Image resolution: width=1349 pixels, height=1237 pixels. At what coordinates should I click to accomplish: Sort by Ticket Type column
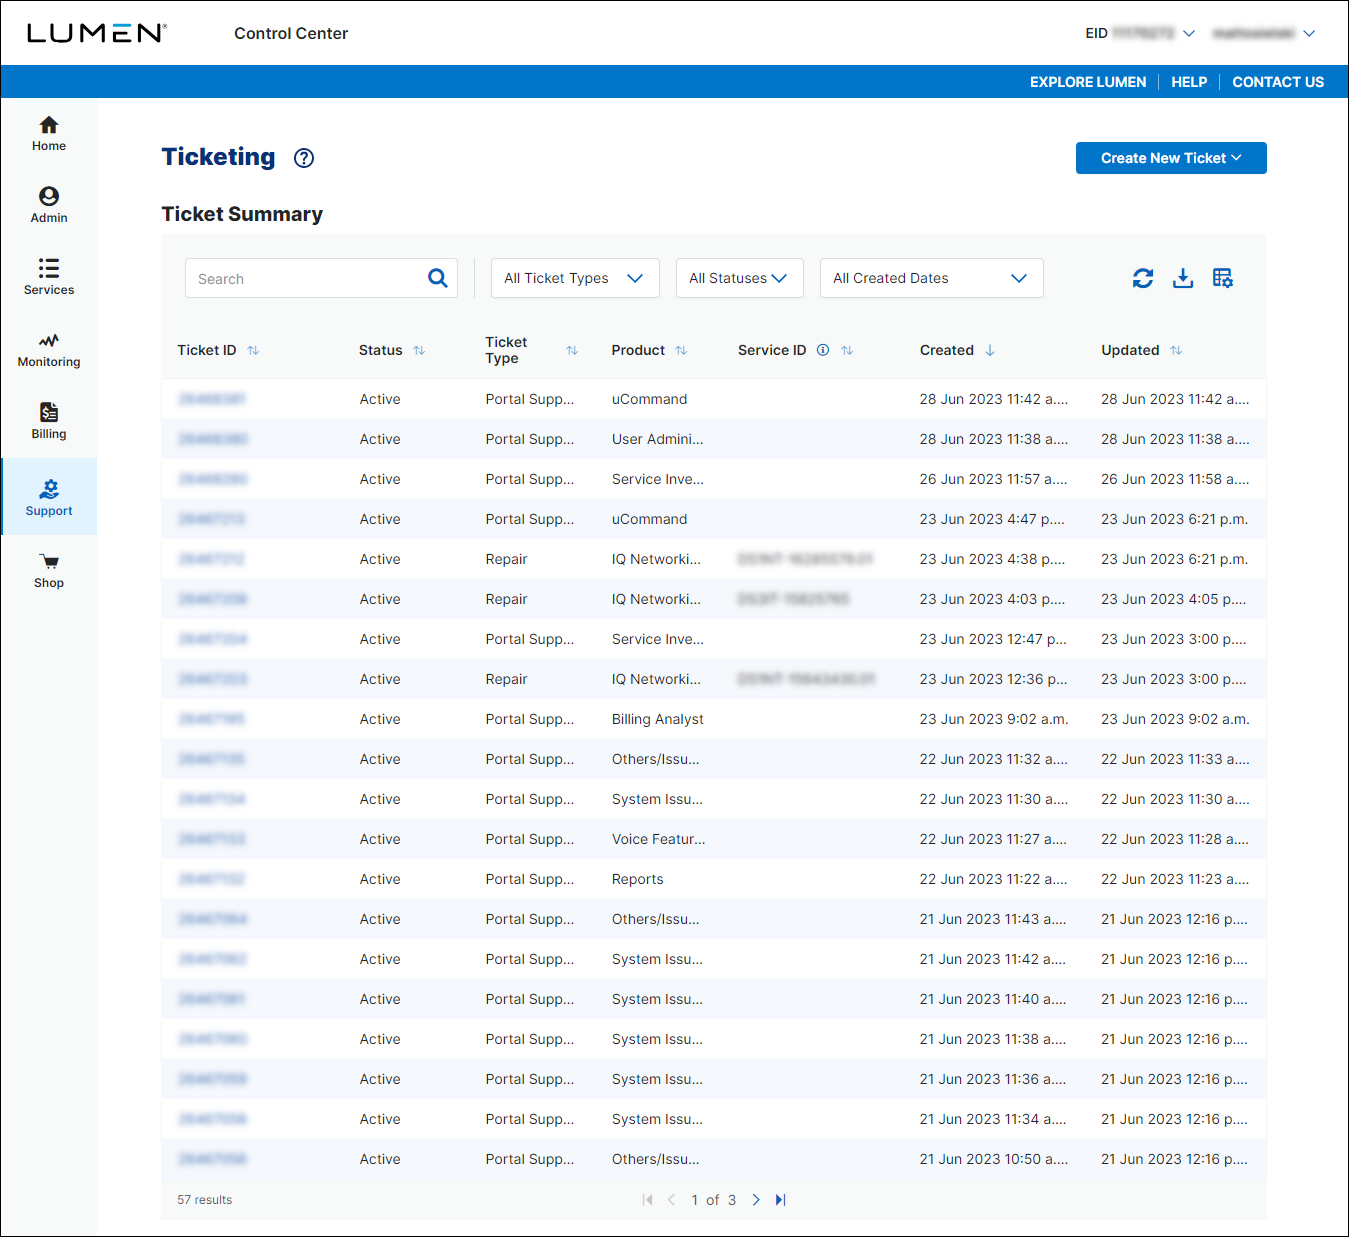(x=572, y=350)
